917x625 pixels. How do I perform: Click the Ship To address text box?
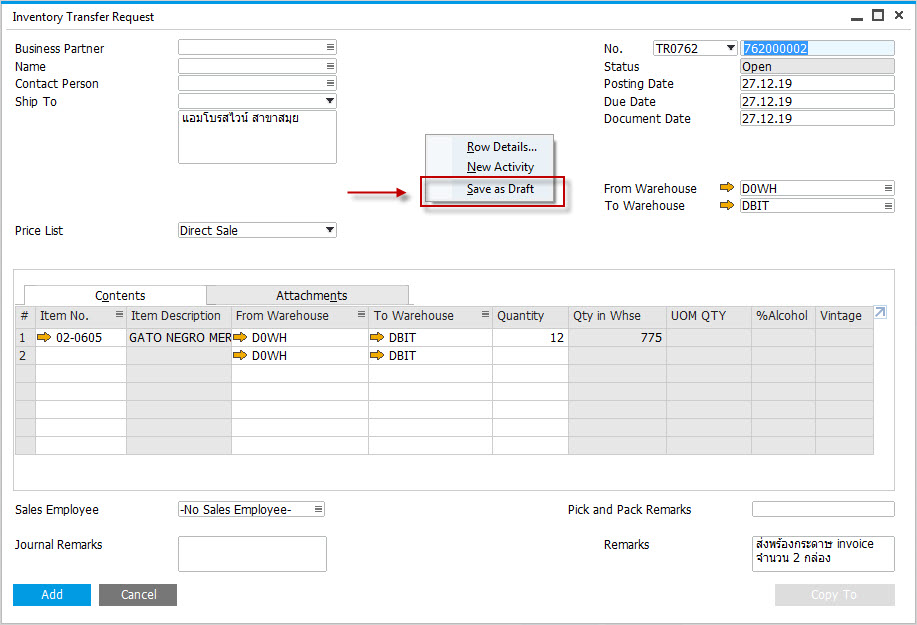click(x=257, y=137)
